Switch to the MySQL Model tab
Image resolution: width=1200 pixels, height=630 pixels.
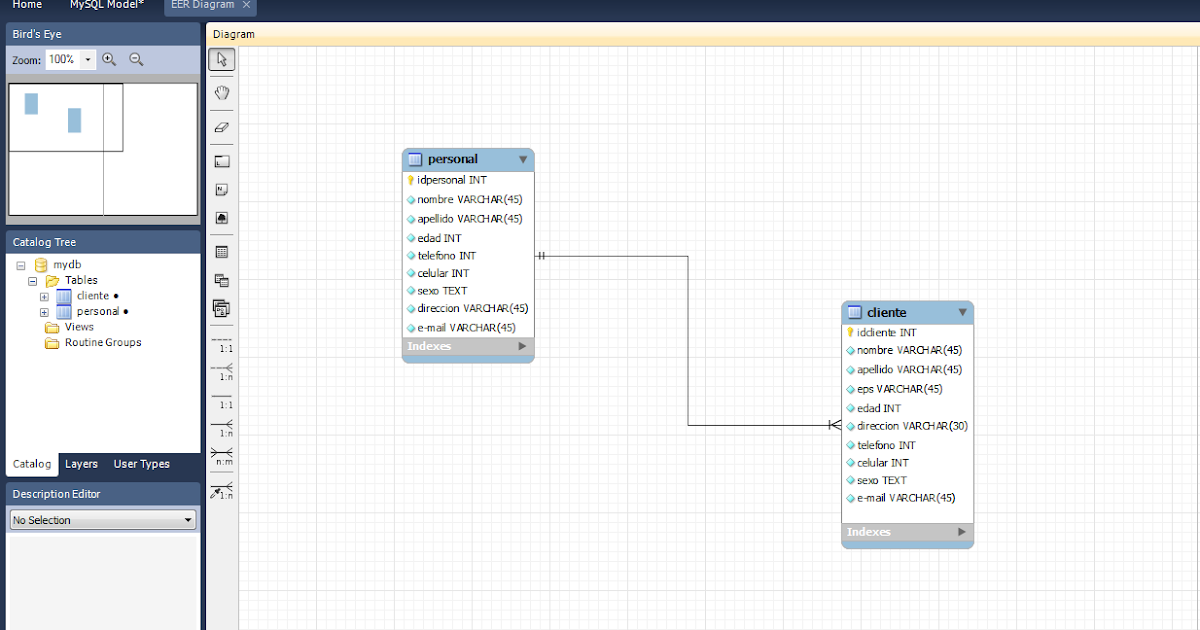point(107,5)
